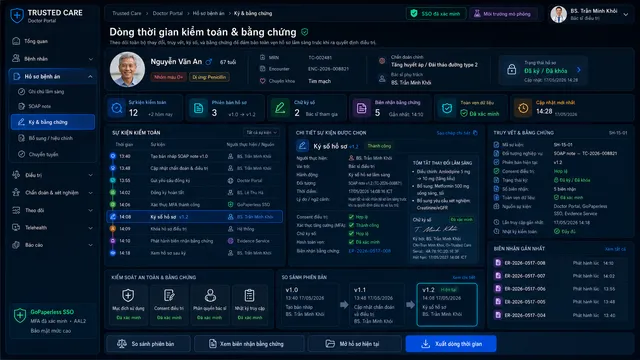Image resolution: width=640 pixels, height=360 pixels.
Task: Select the 14:02 Đồng ký hoàn tất event
Action: 195,192
